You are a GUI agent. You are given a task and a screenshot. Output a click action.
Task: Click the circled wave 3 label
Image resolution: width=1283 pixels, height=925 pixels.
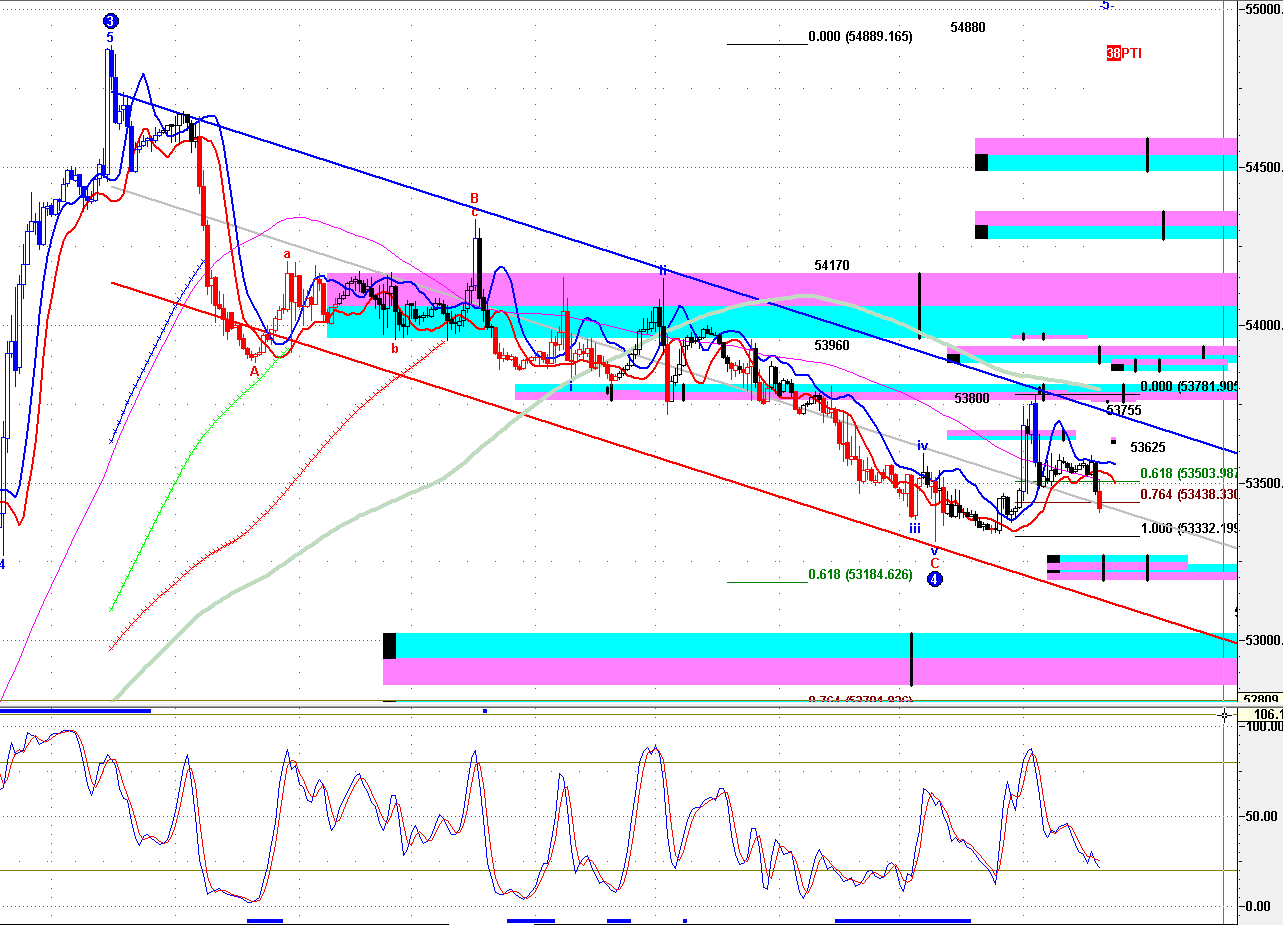coord(111,20)
